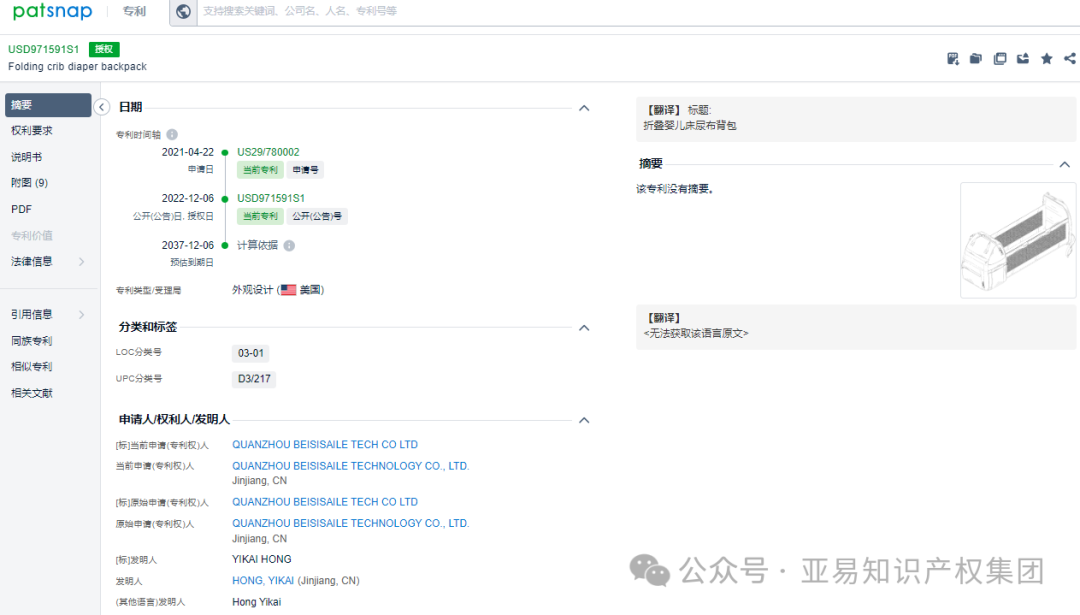
Task: Click the 当前专利 tag under USD971591S1
Action: [x=260, y=216]
